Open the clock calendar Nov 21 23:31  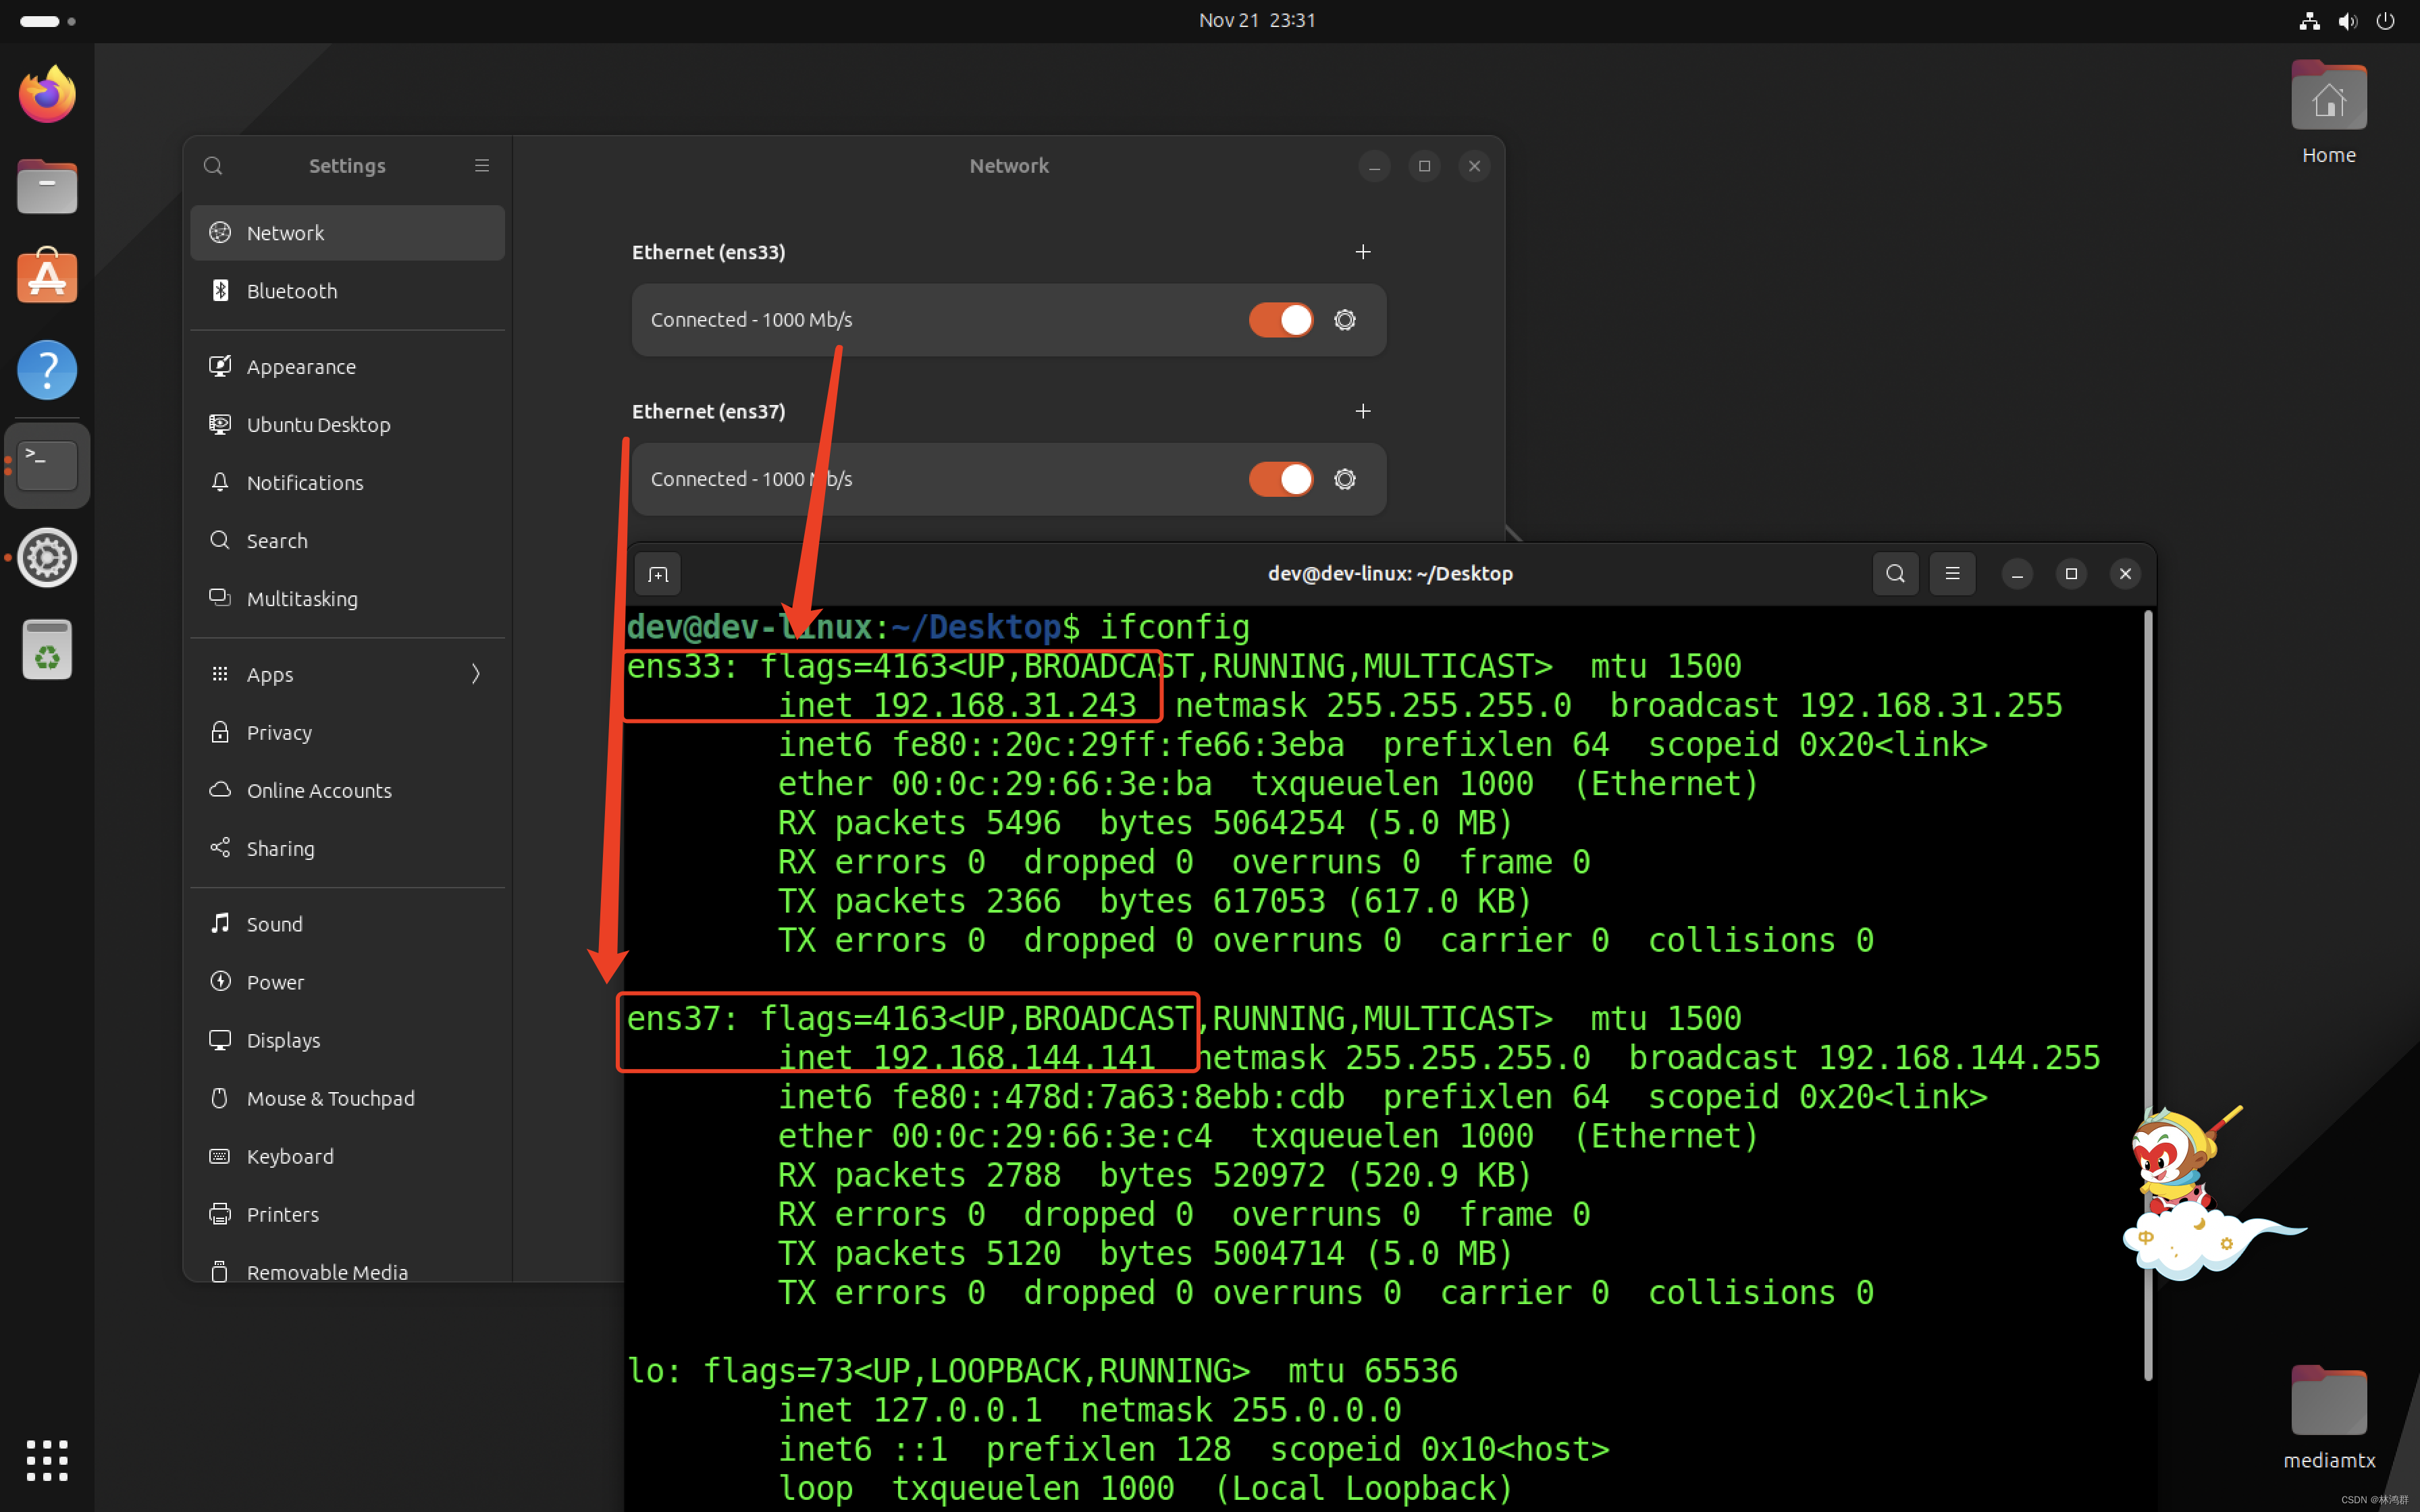[1257, 20]
